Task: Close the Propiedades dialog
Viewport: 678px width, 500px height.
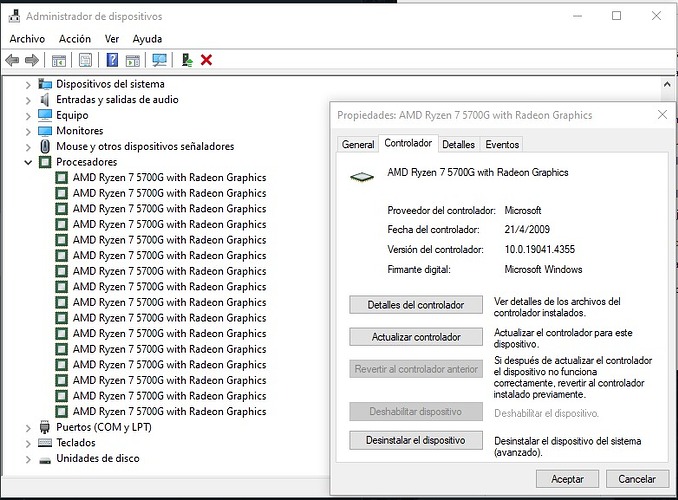Action: click(662, 115)
